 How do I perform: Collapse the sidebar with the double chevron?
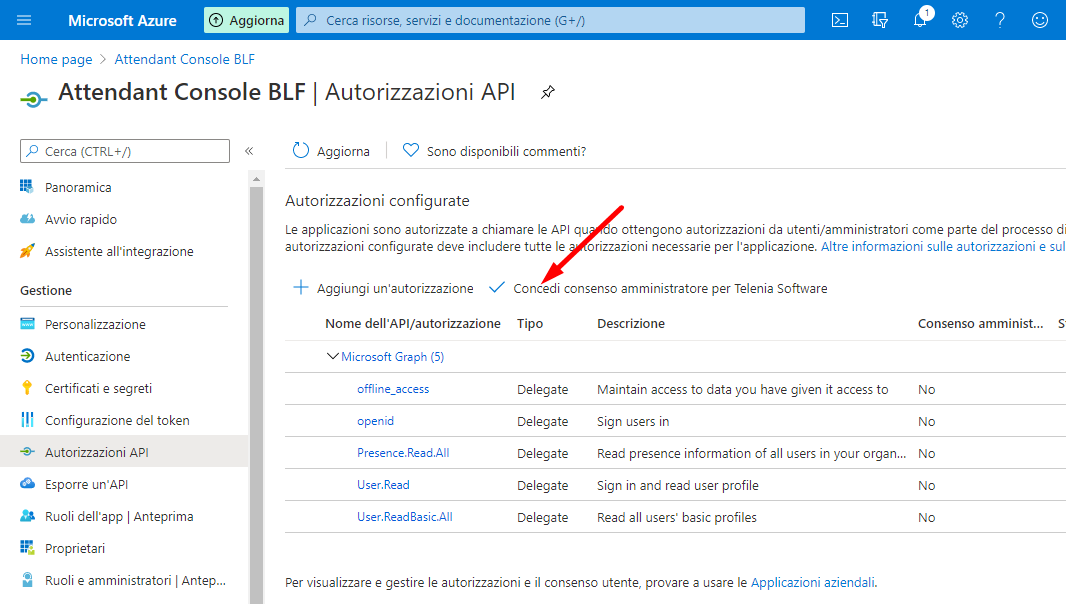click(249, 151)
